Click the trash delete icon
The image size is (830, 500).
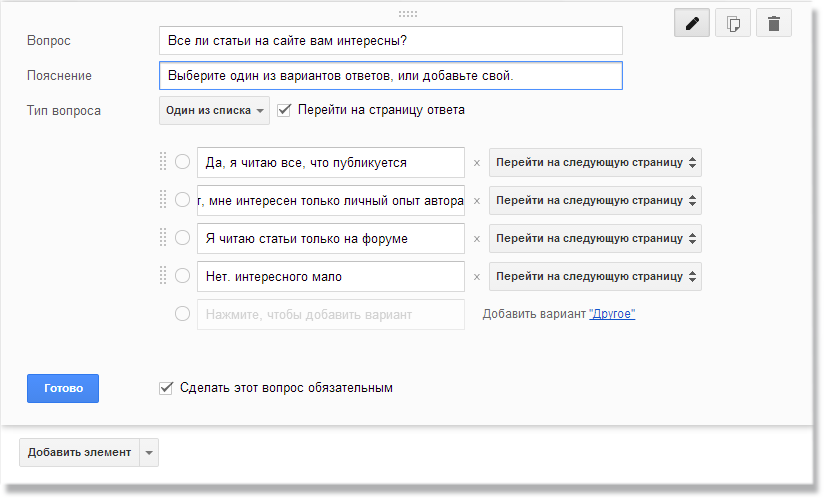click(773, 23)
